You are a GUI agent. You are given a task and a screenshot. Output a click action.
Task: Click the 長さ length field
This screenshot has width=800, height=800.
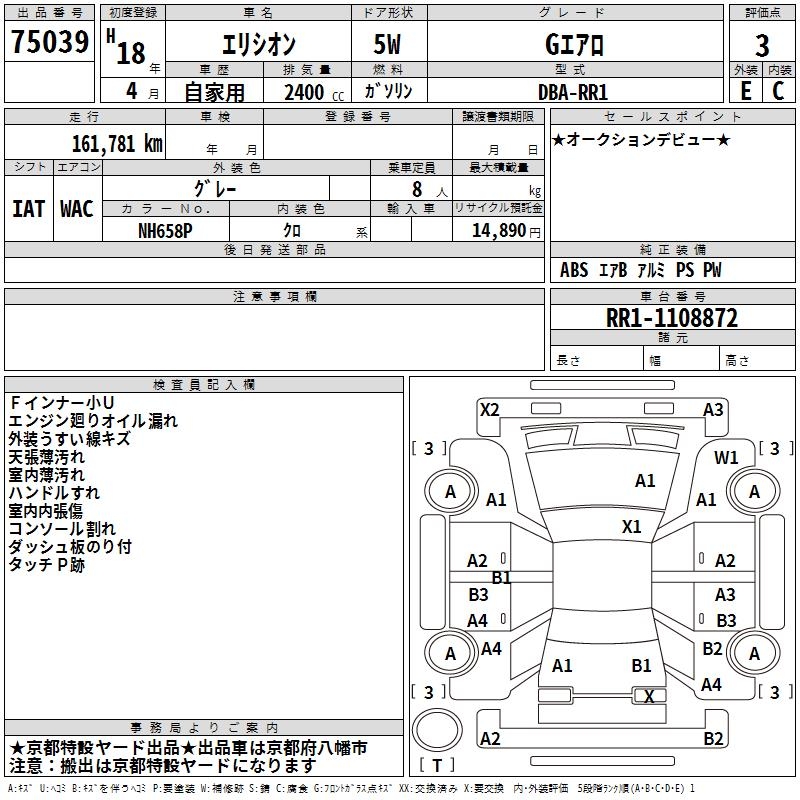[x=596, y=359]
